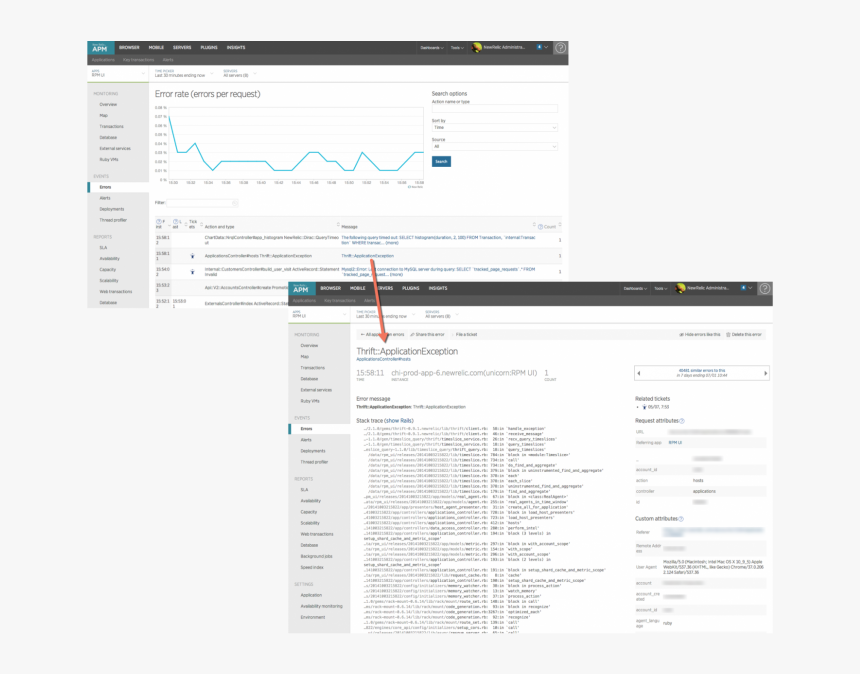This screenshot has width=860, height=674.
Task: Select Environment in error-detail window sidebar
Action: pos(313,618)
